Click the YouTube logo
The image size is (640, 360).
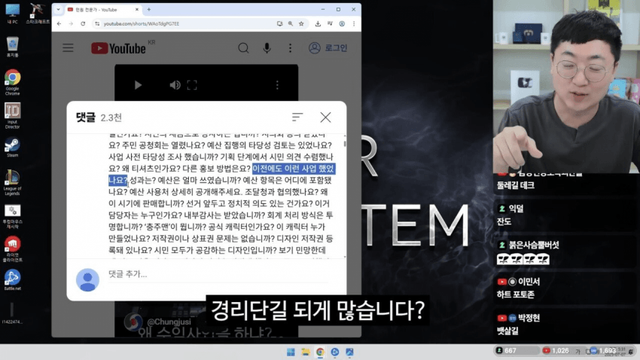point(118,48)
